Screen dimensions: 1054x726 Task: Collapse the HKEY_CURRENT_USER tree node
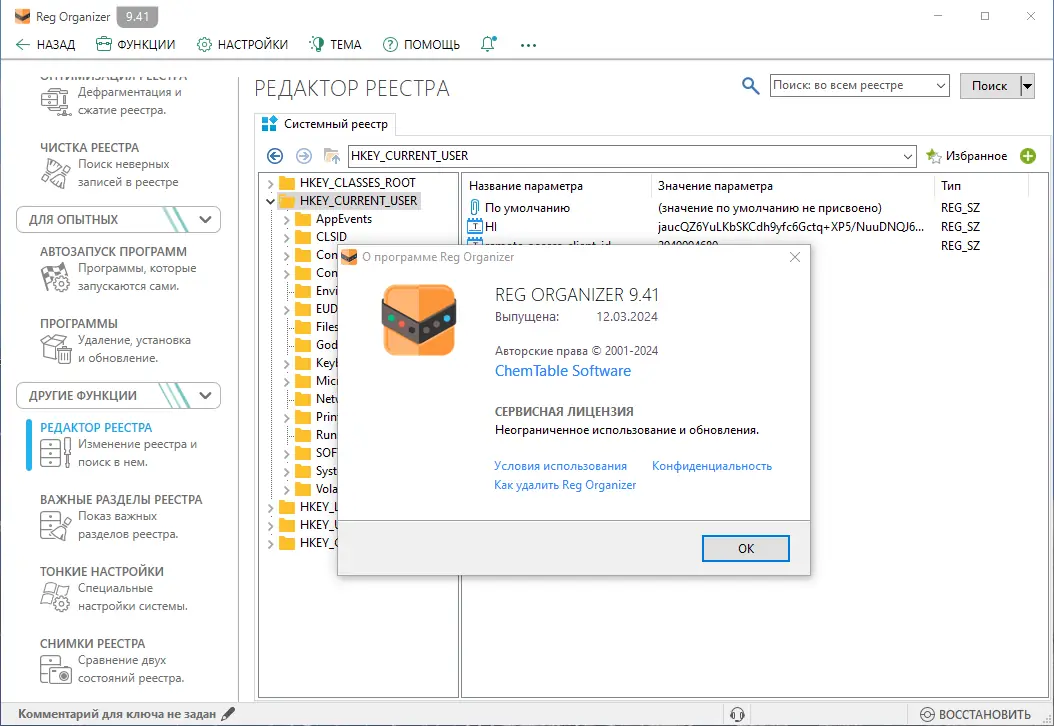click(270, 201)
